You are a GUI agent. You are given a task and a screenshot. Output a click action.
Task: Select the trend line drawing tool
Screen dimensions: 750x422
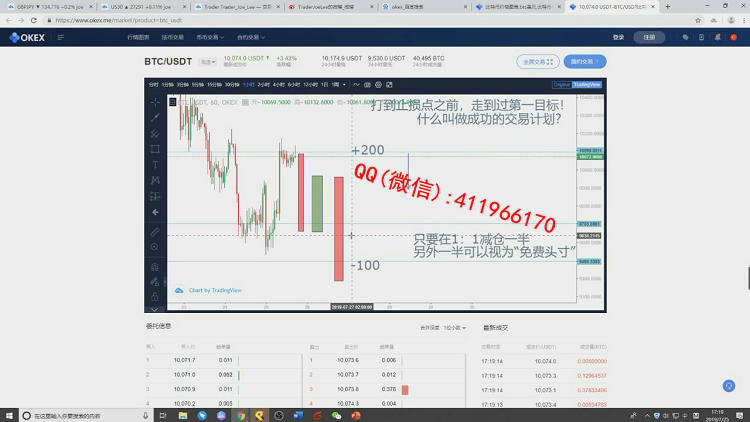pyautogui.click(x=155, y=118)
